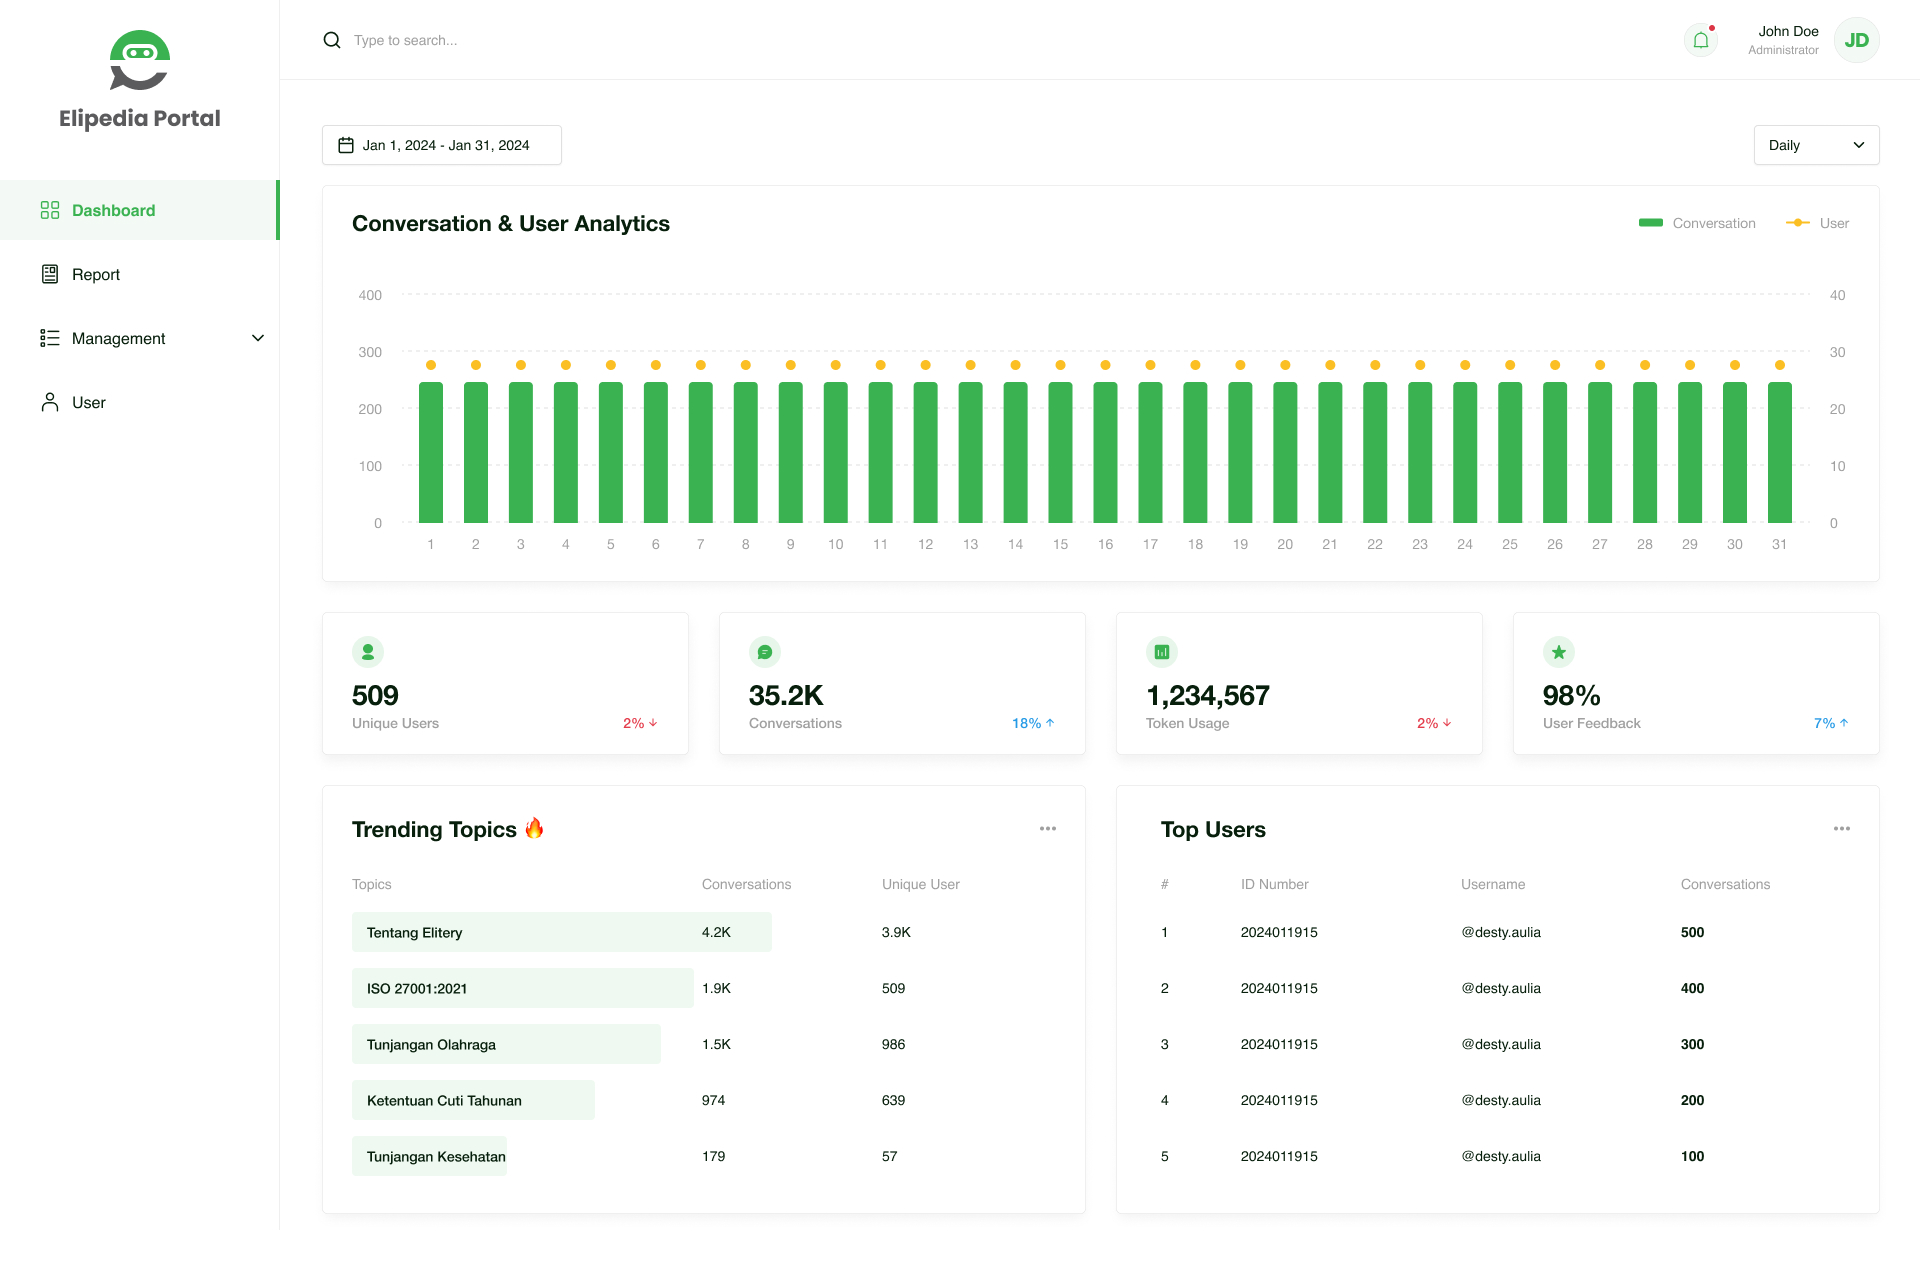The image size is (1920, 1274).
Task: Click the Unique User column header
Action: tap(920, 884)
